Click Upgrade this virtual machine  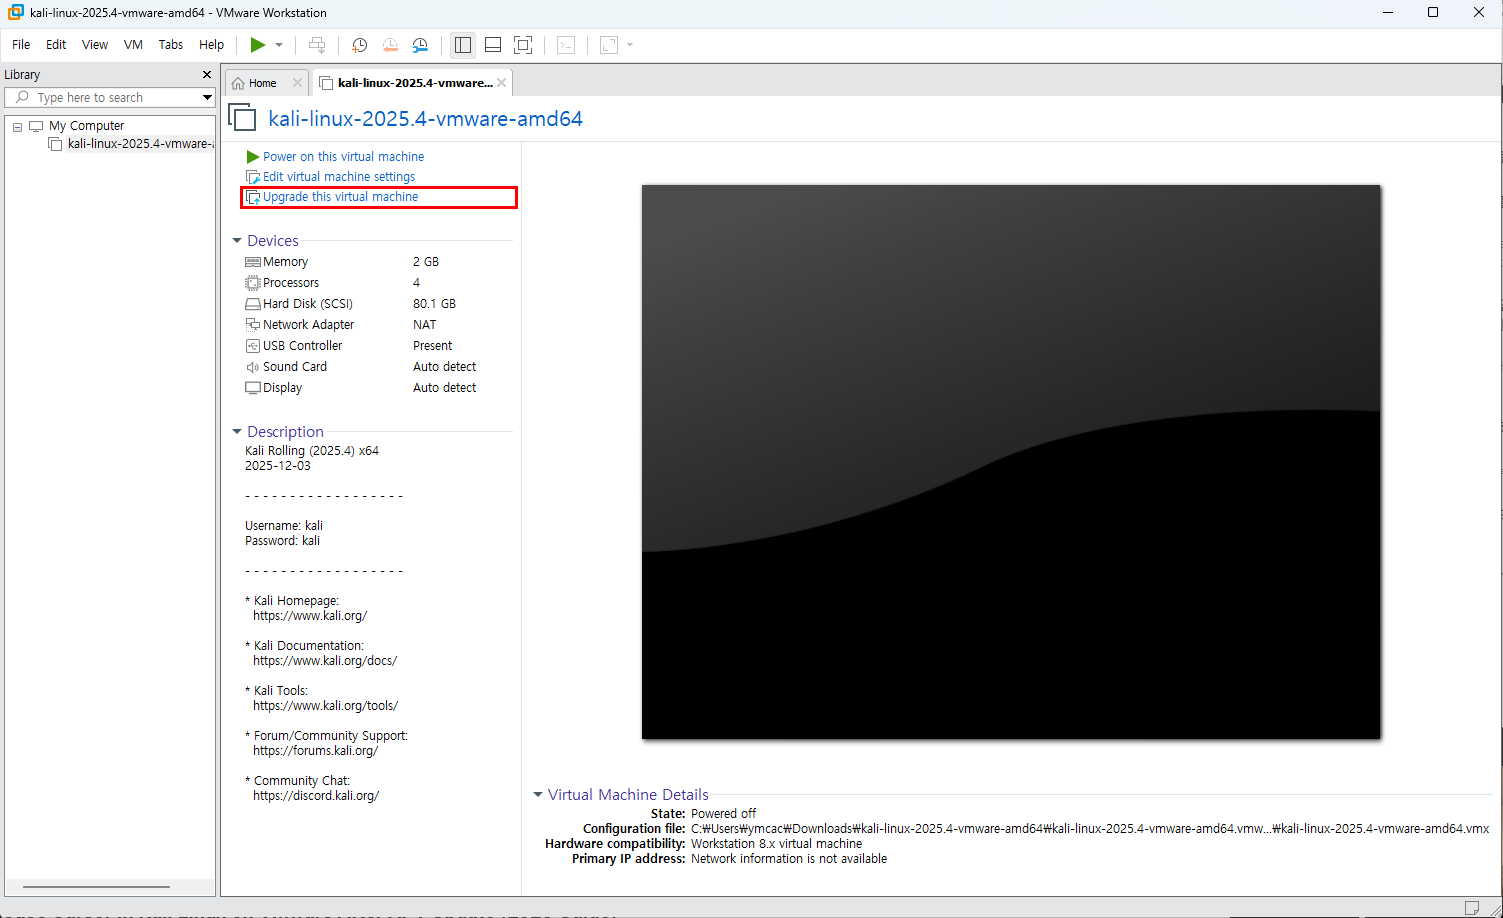(341, 197)
